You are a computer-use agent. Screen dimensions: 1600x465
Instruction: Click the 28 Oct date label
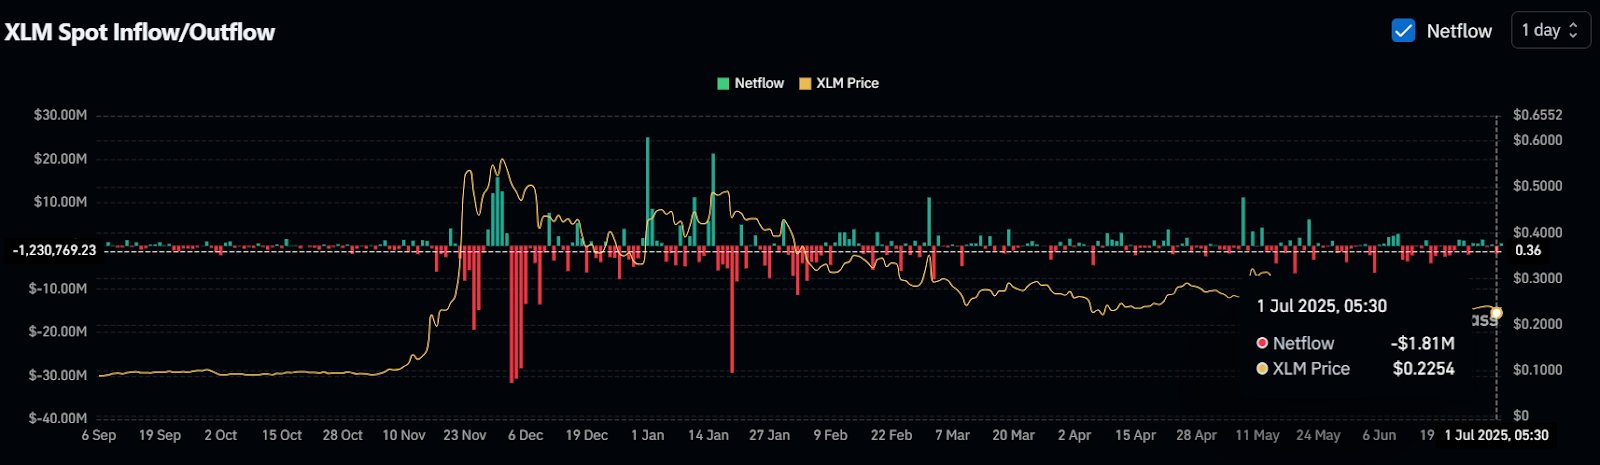(x=343, y=435)
